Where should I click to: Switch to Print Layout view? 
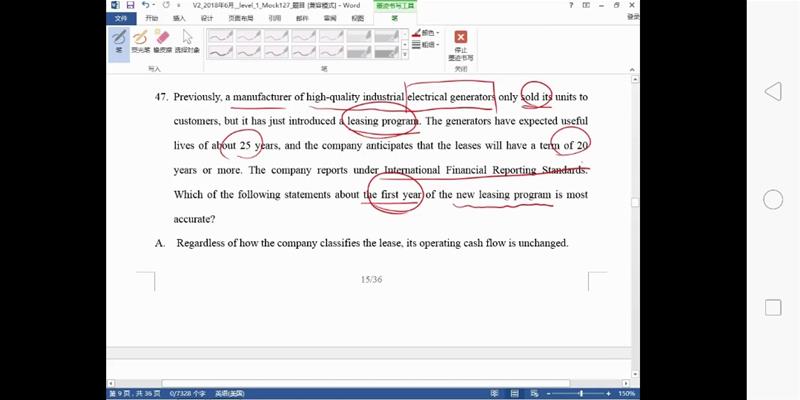coord(515,394)
